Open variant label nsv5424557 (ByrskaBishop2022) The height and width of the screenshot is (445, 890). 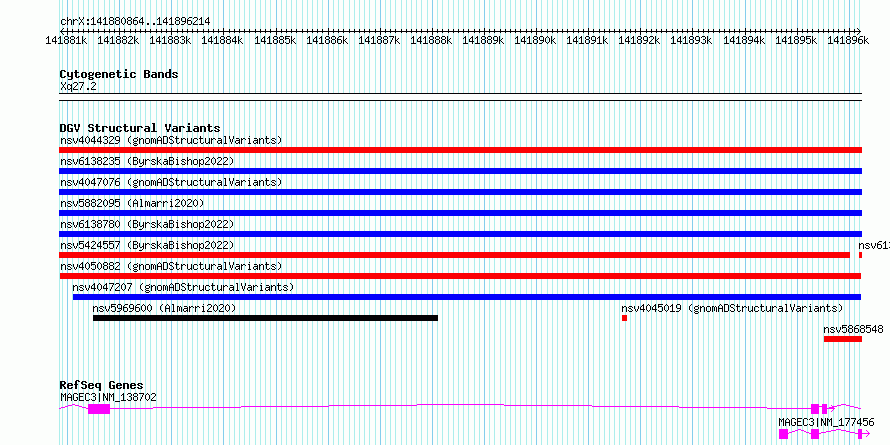tap(147, 245)
